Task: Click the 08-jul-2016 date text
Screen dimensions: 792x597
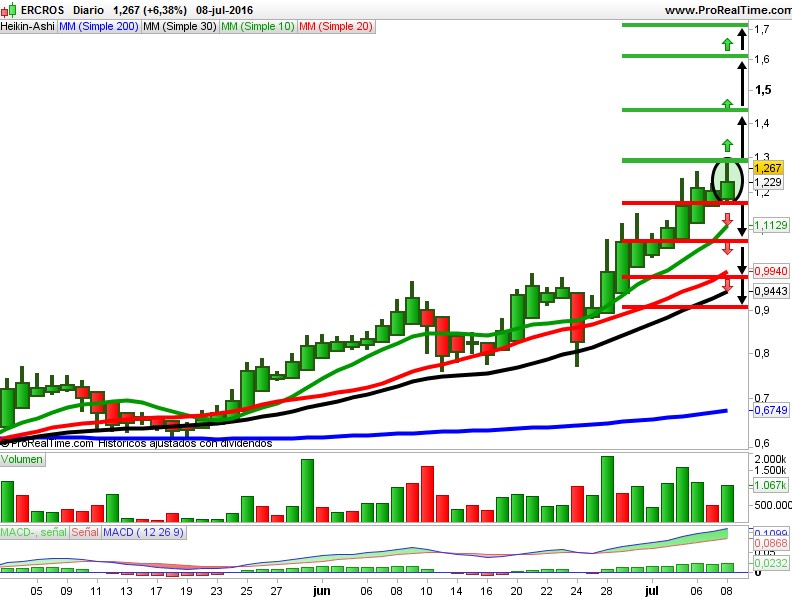Action: coord(224,10)
